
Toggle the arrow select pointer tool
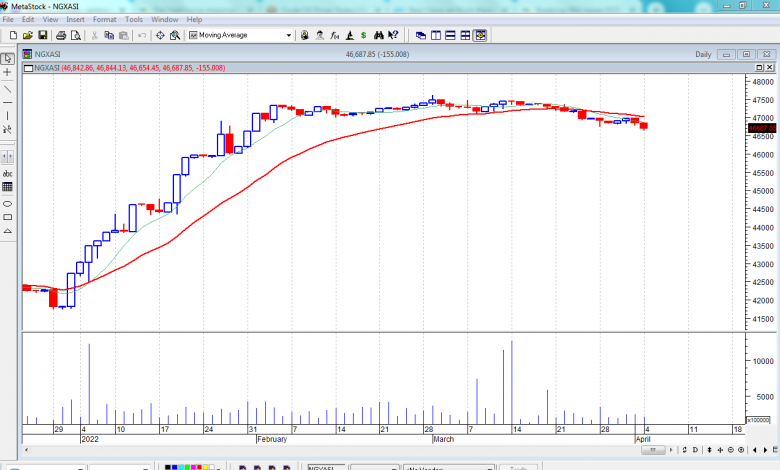8,59
